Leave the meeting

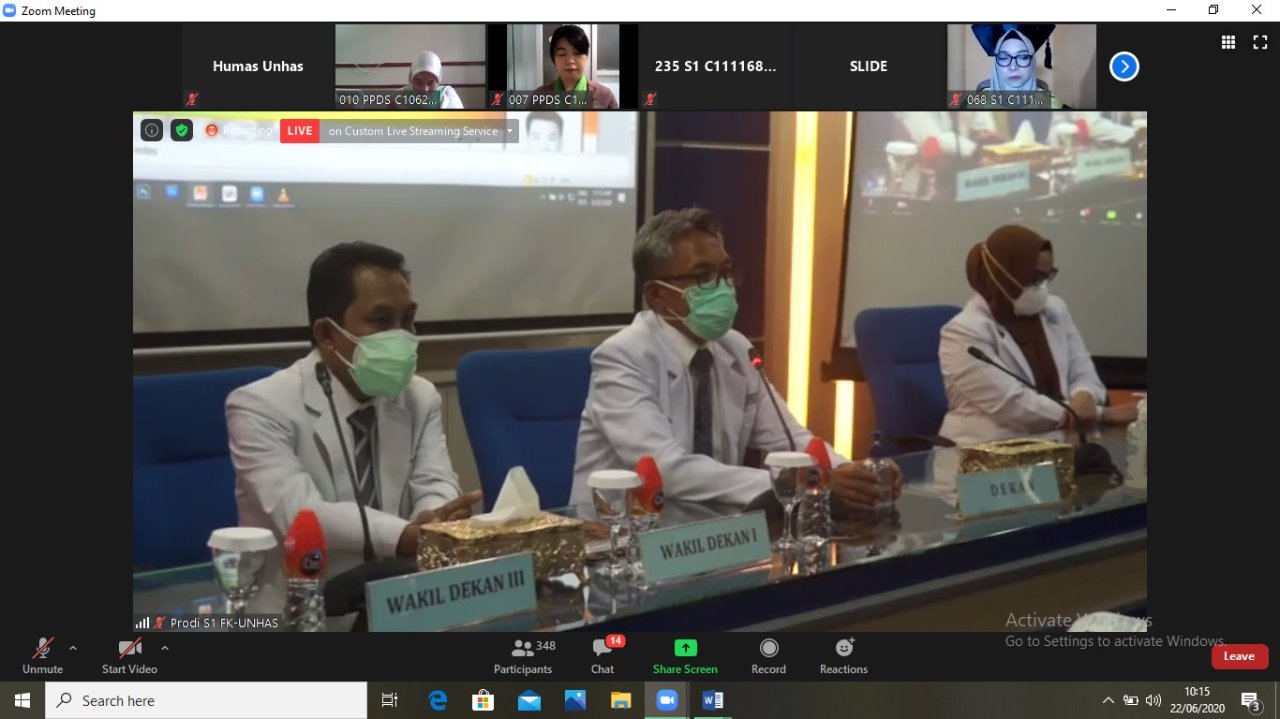click(1239, 656)
